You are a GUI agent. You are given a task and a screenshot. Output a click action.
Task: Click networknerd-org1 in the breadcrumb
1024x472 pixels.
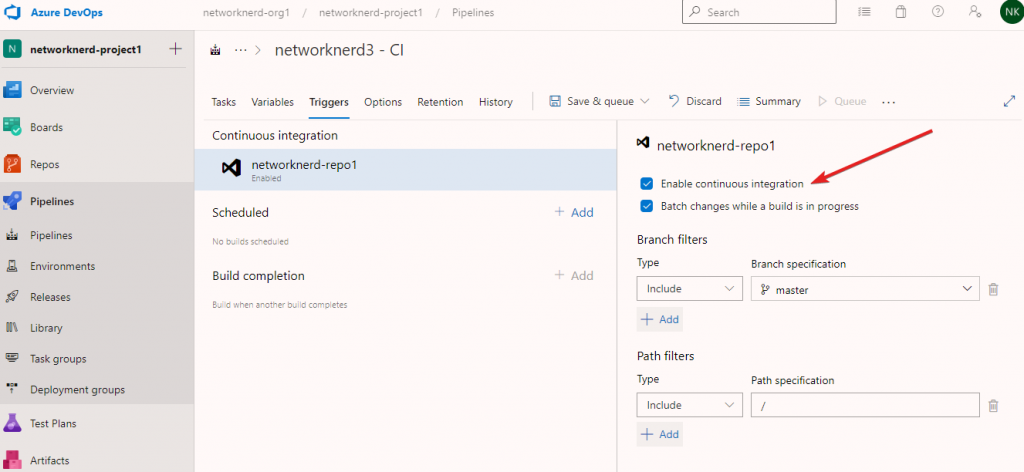[x=246, y=12]
